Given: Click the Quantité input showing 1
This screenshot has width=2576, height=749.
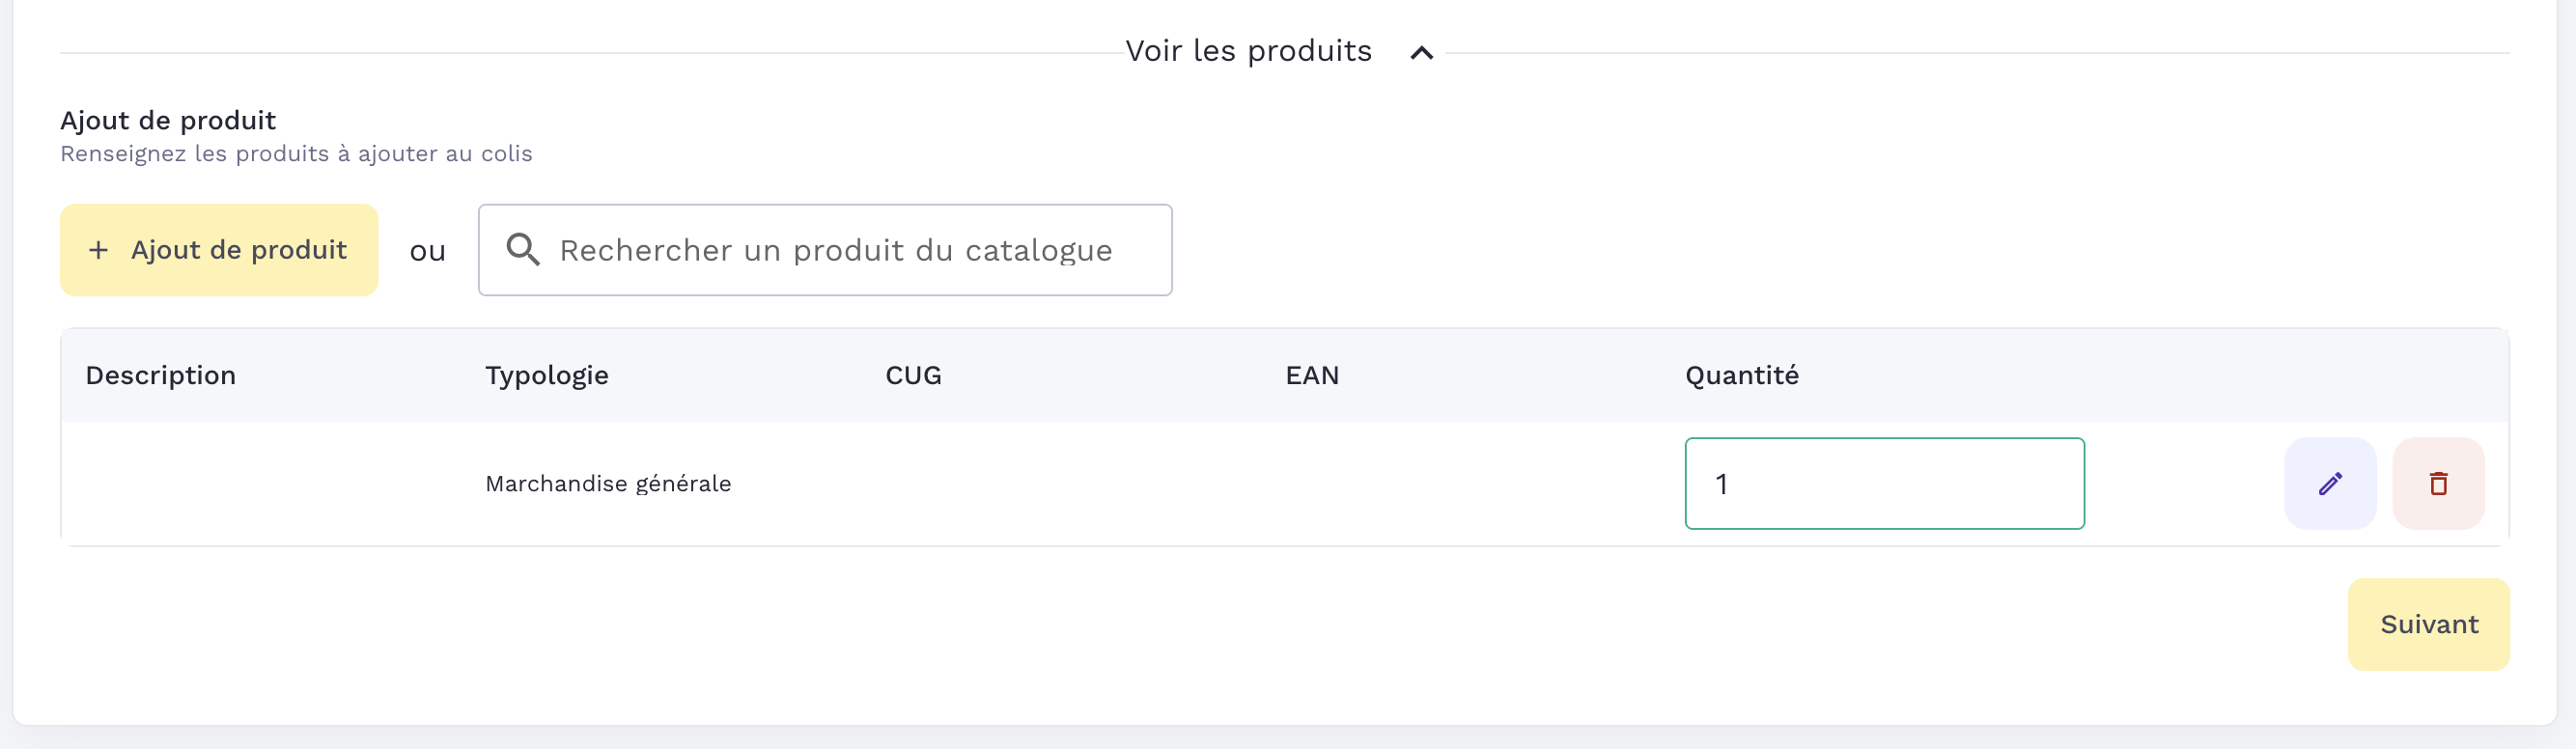Looking at the screenshot, I should pos(1884,484).
